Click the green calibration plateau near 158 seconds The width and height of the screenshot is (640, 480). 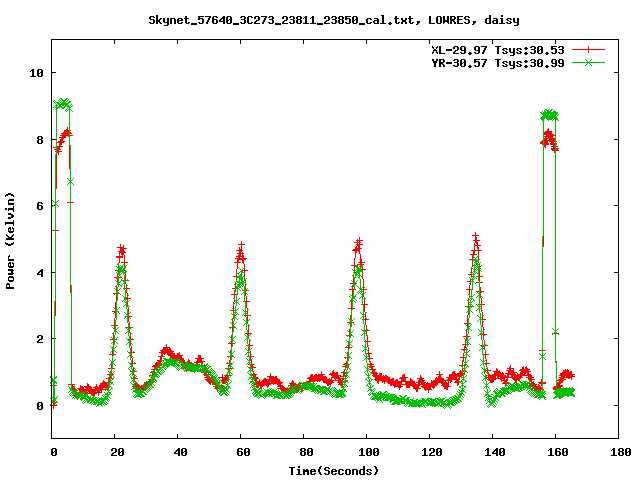549,115
